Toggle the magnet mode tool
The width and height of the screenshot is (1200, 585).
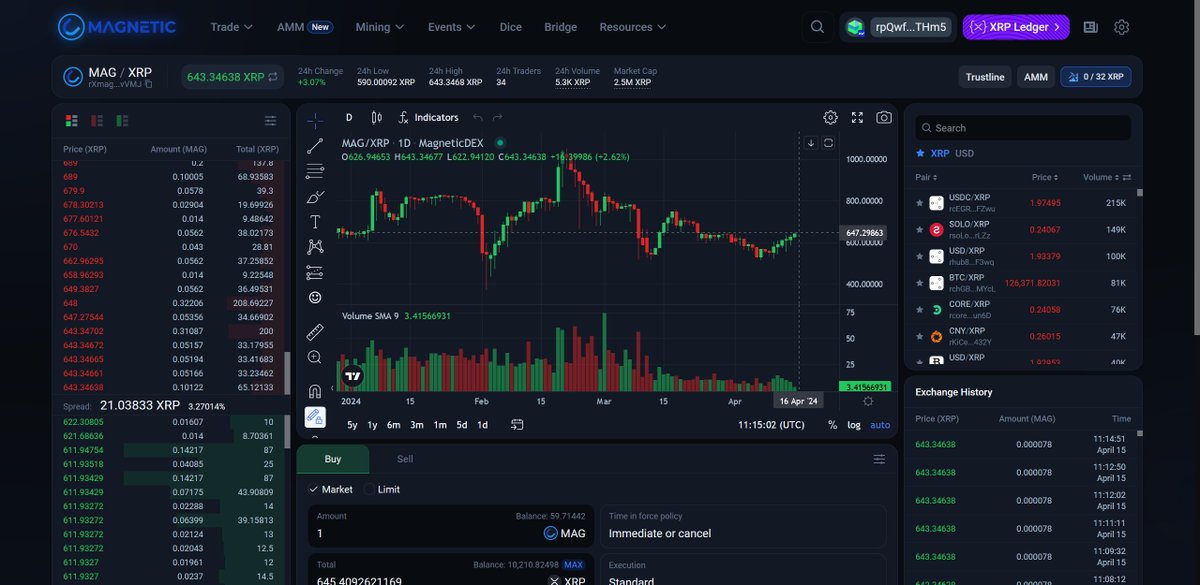[x=315, y=391]
